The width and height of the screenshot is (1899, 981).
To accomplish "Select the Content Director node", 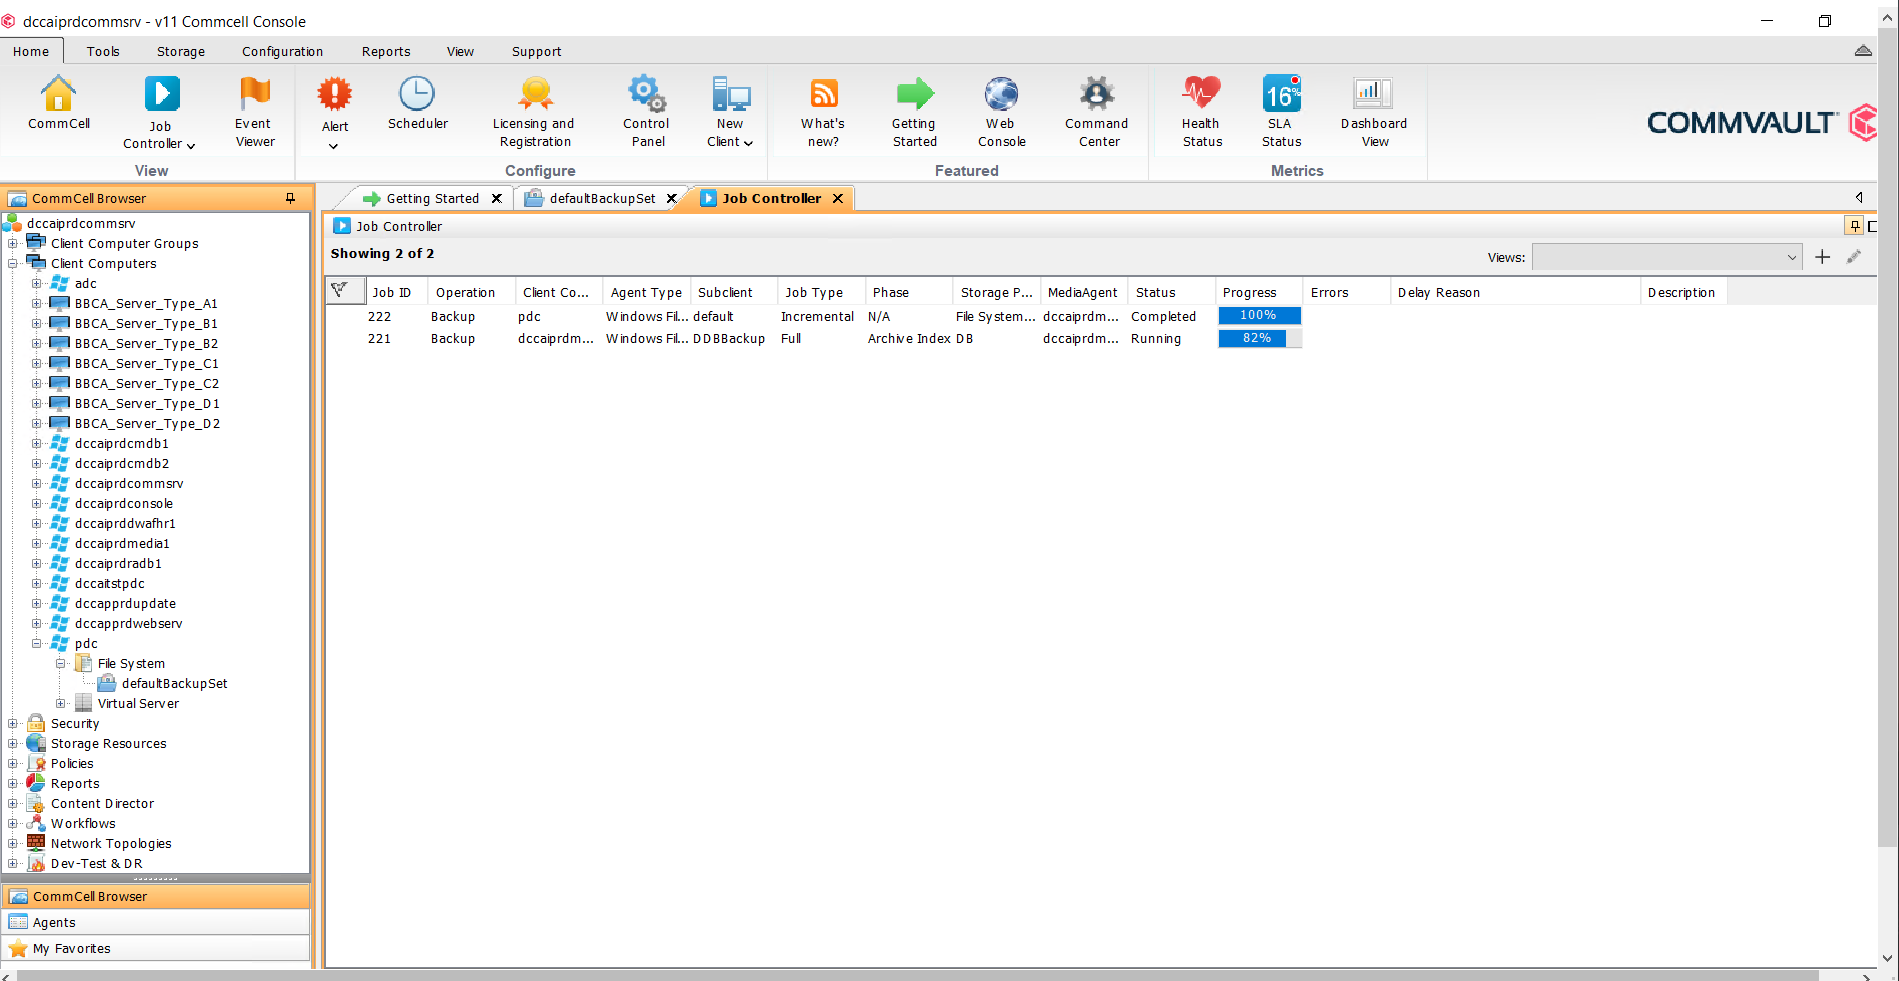I will tap(102, 803).
